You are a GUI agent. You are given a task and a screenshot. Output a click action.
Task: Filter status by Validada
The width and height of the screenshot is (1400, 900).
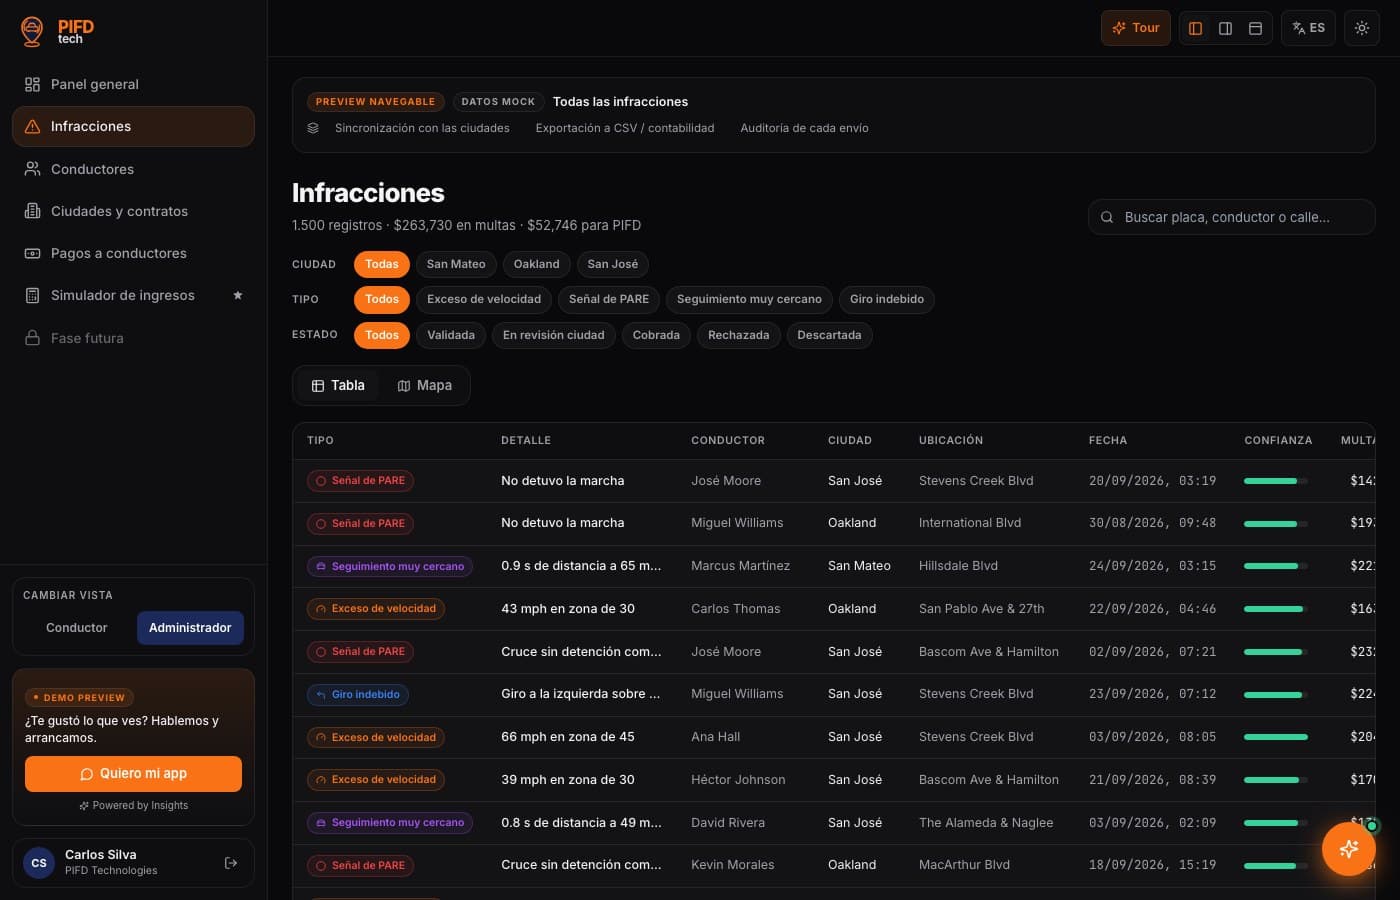(x=451, y=335)
